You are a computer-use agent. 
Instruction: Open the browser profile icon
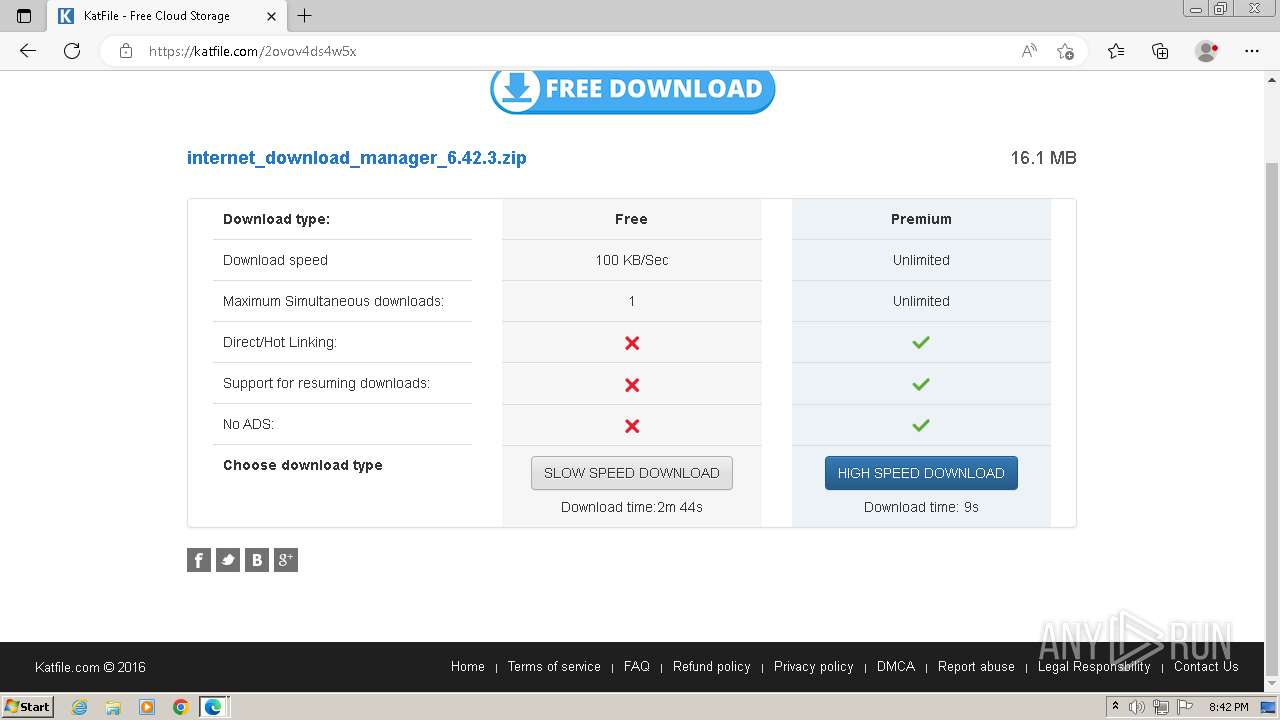tap(1206, 51)
